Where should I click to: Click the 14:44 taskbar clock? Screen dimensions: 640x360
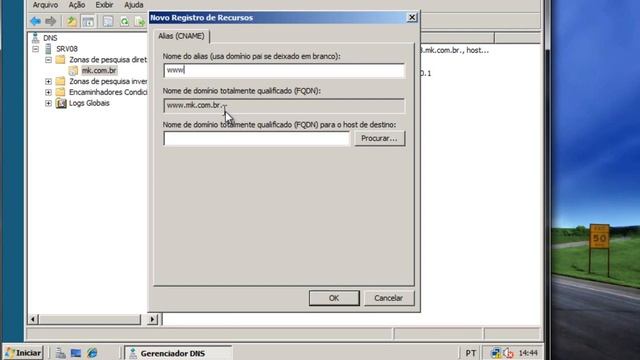(x=528, y=353)
